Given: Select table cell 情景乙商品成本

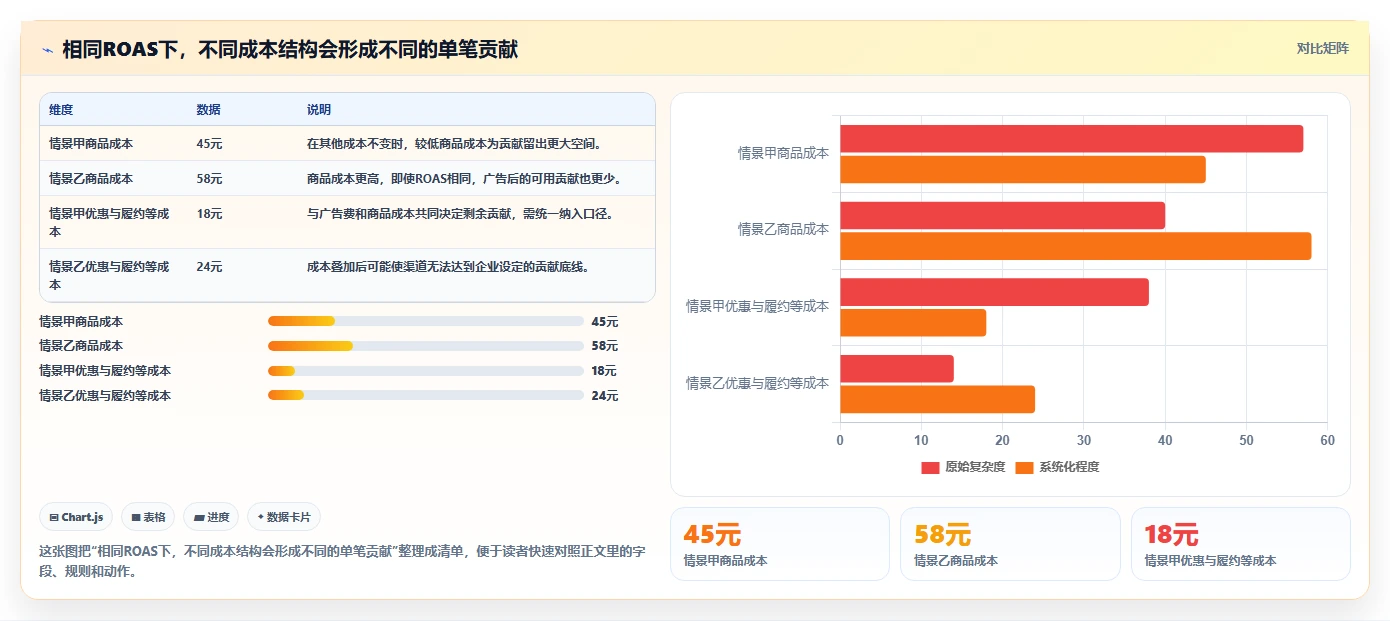Looking at the screenshot, I should pos(91,179).
